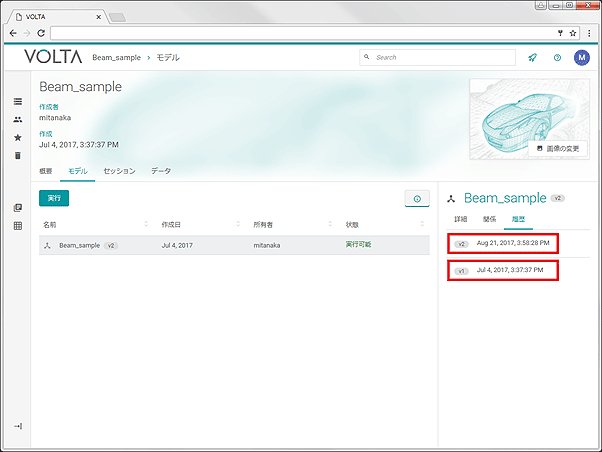Click Beam_sample title in side panel
Screen dimensions: 602x452
pyautogui.click(x=505, y=198)
